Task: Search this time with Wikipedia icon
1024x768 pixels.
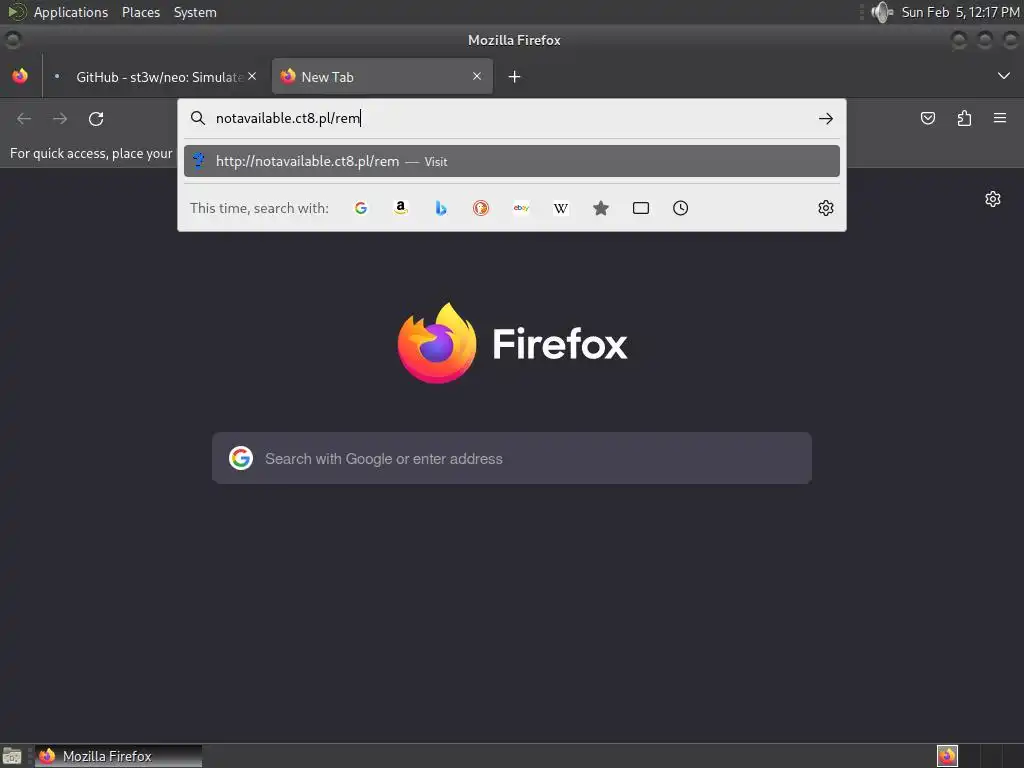Action: point(561,208)
